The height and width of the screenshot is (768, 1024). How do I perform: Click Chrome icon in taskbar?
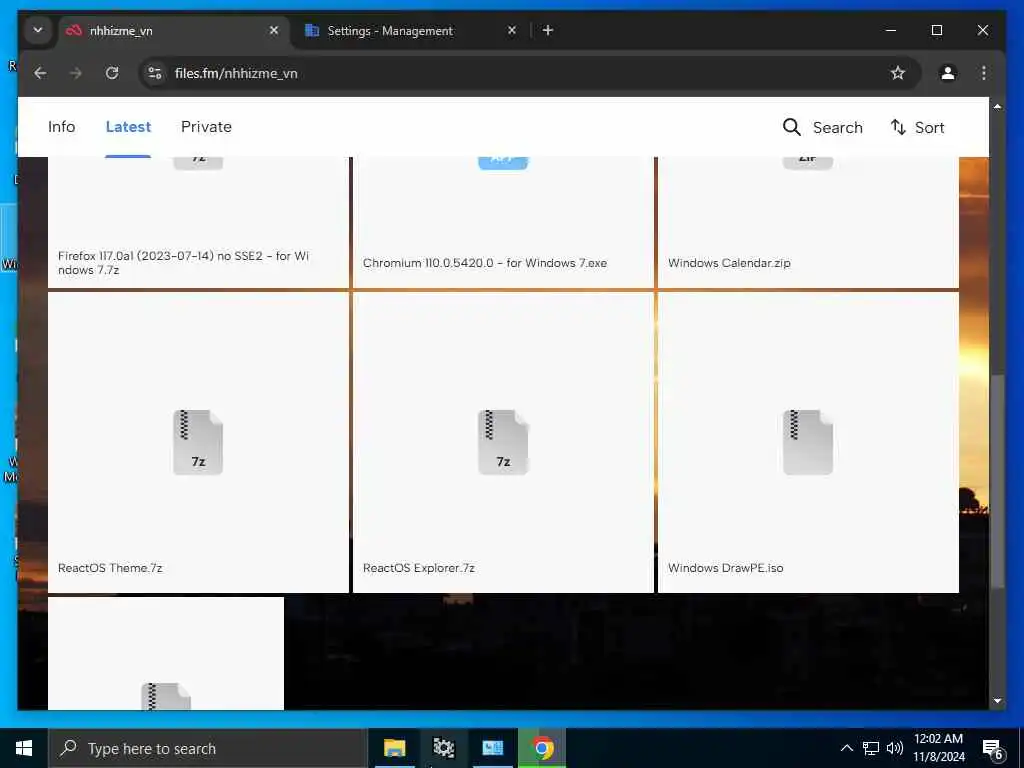(542, 748)
